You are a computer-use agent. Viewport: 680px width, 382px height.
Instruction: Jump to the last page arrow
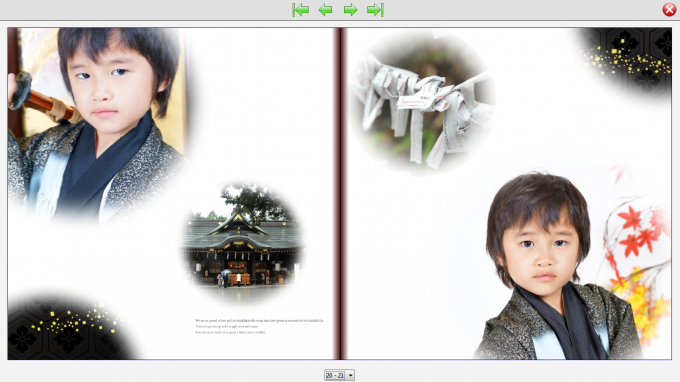coord(375,10)
